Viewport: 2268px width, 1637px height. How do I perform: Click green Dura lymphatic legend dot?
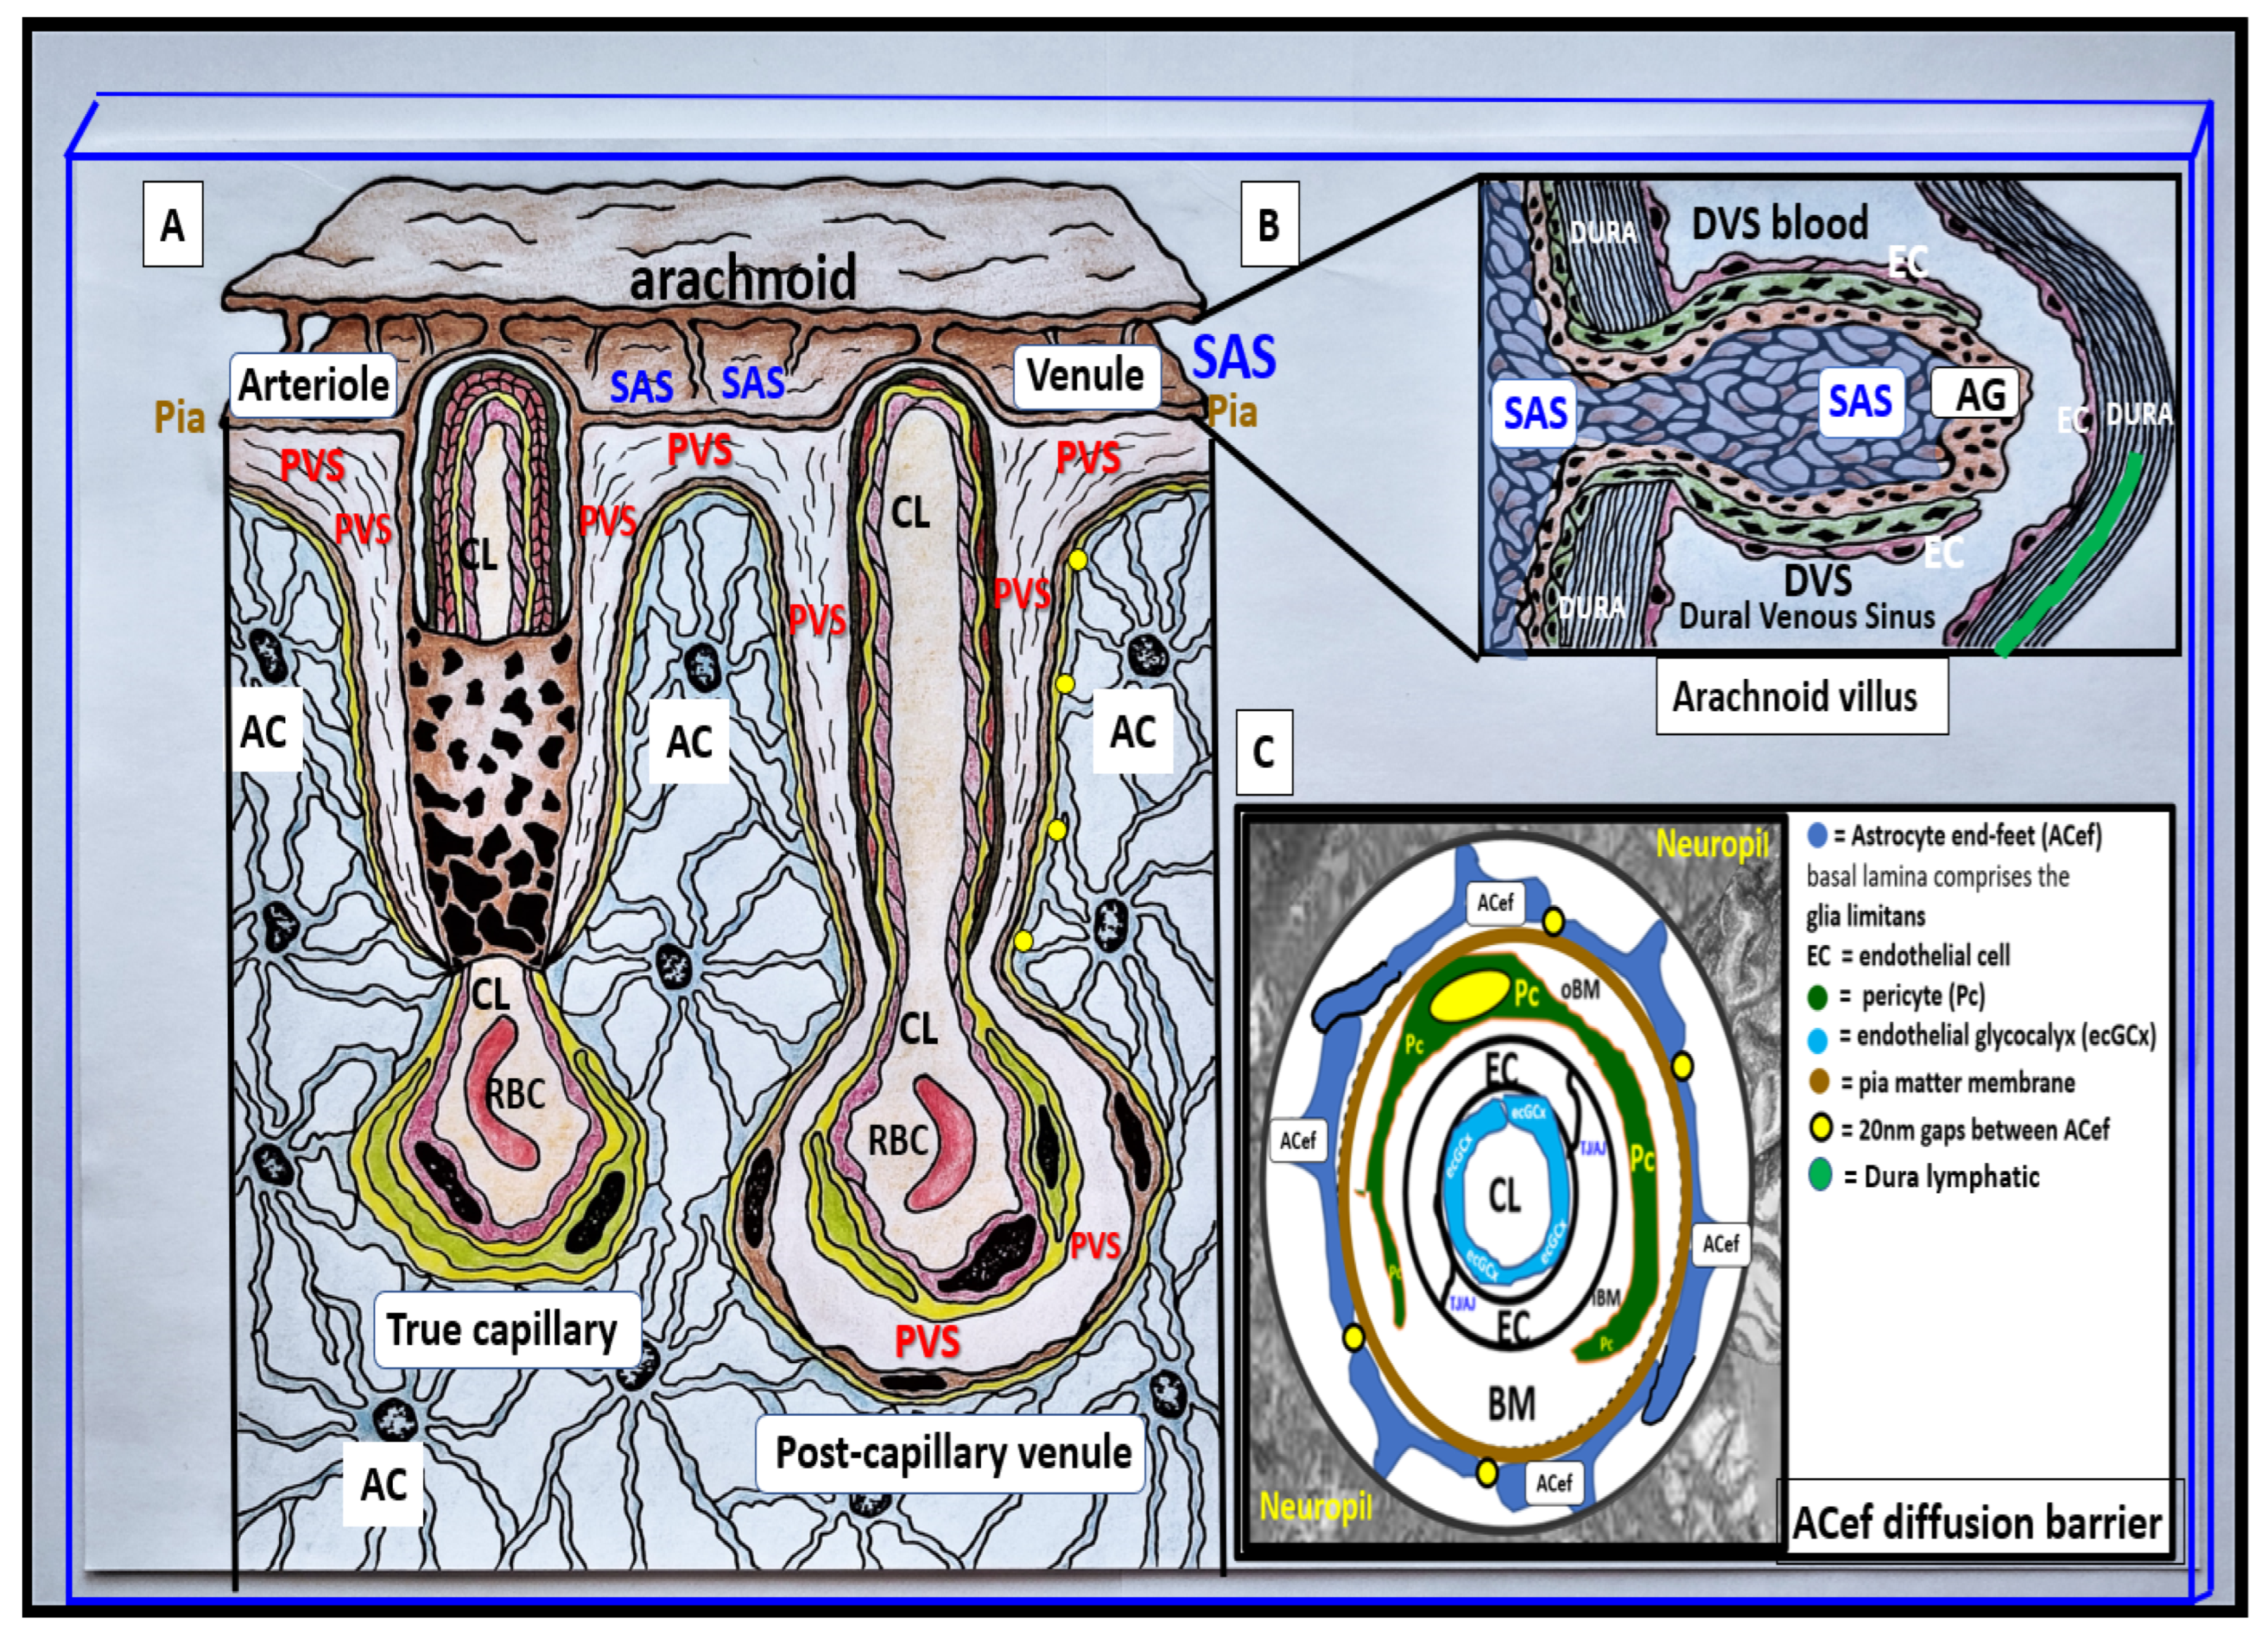pos(1820,1175)
